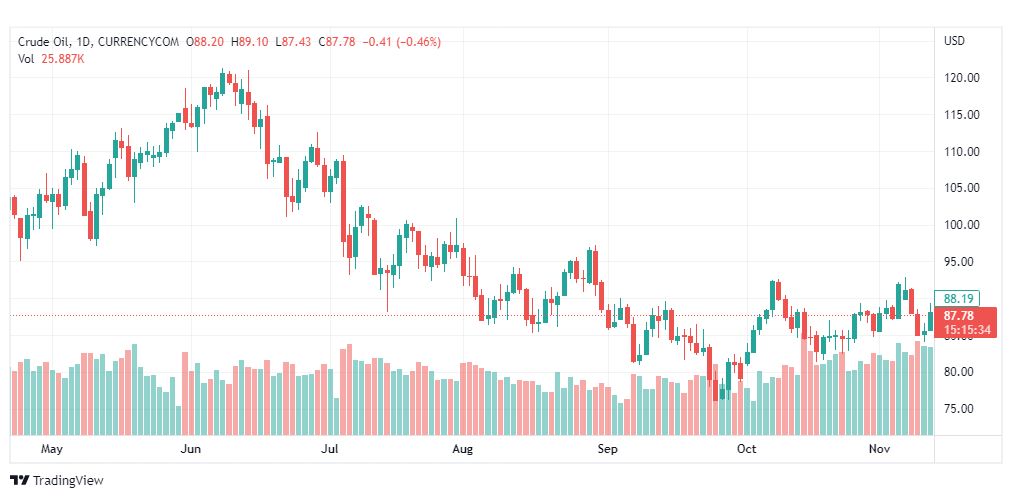
Task: Click the volume value 25.887K
Action: tap(62, 59)
